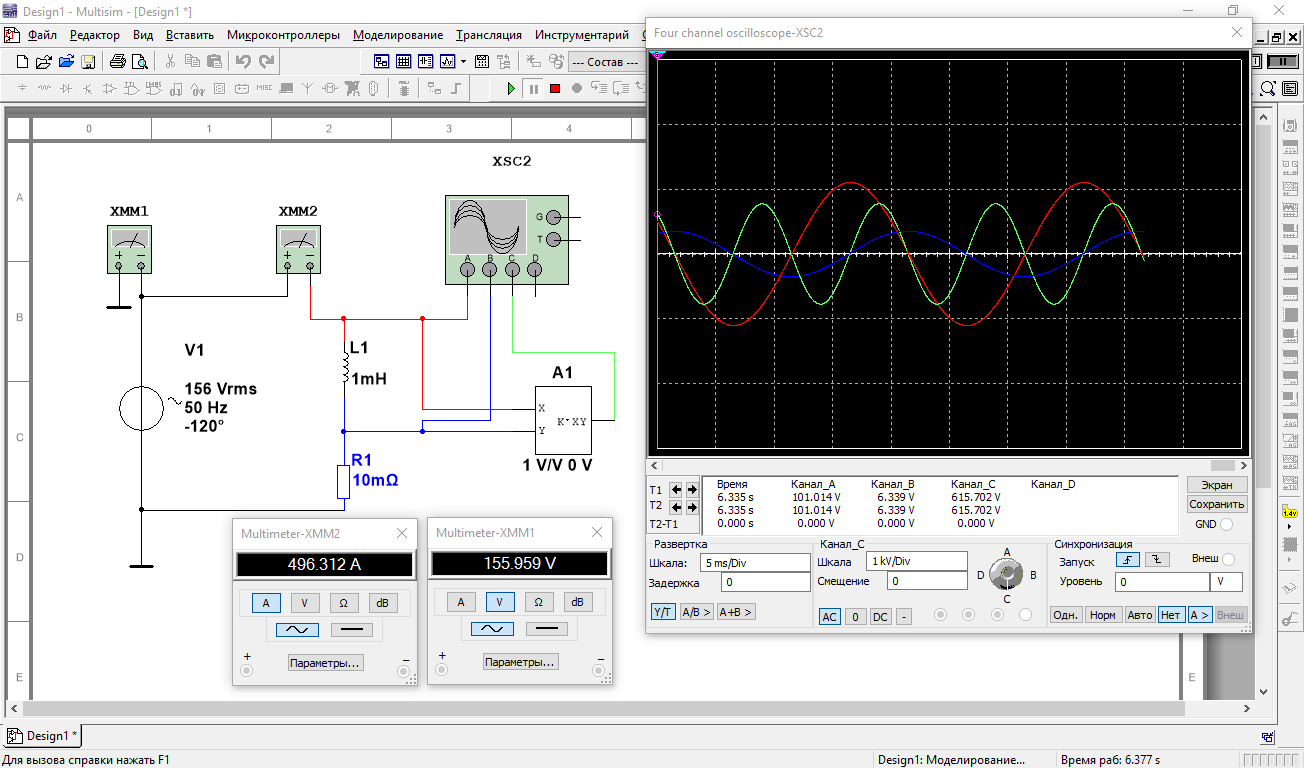Select Одн. single trigger mode
Screen dimensions: 1304x768
(1066, 615)
